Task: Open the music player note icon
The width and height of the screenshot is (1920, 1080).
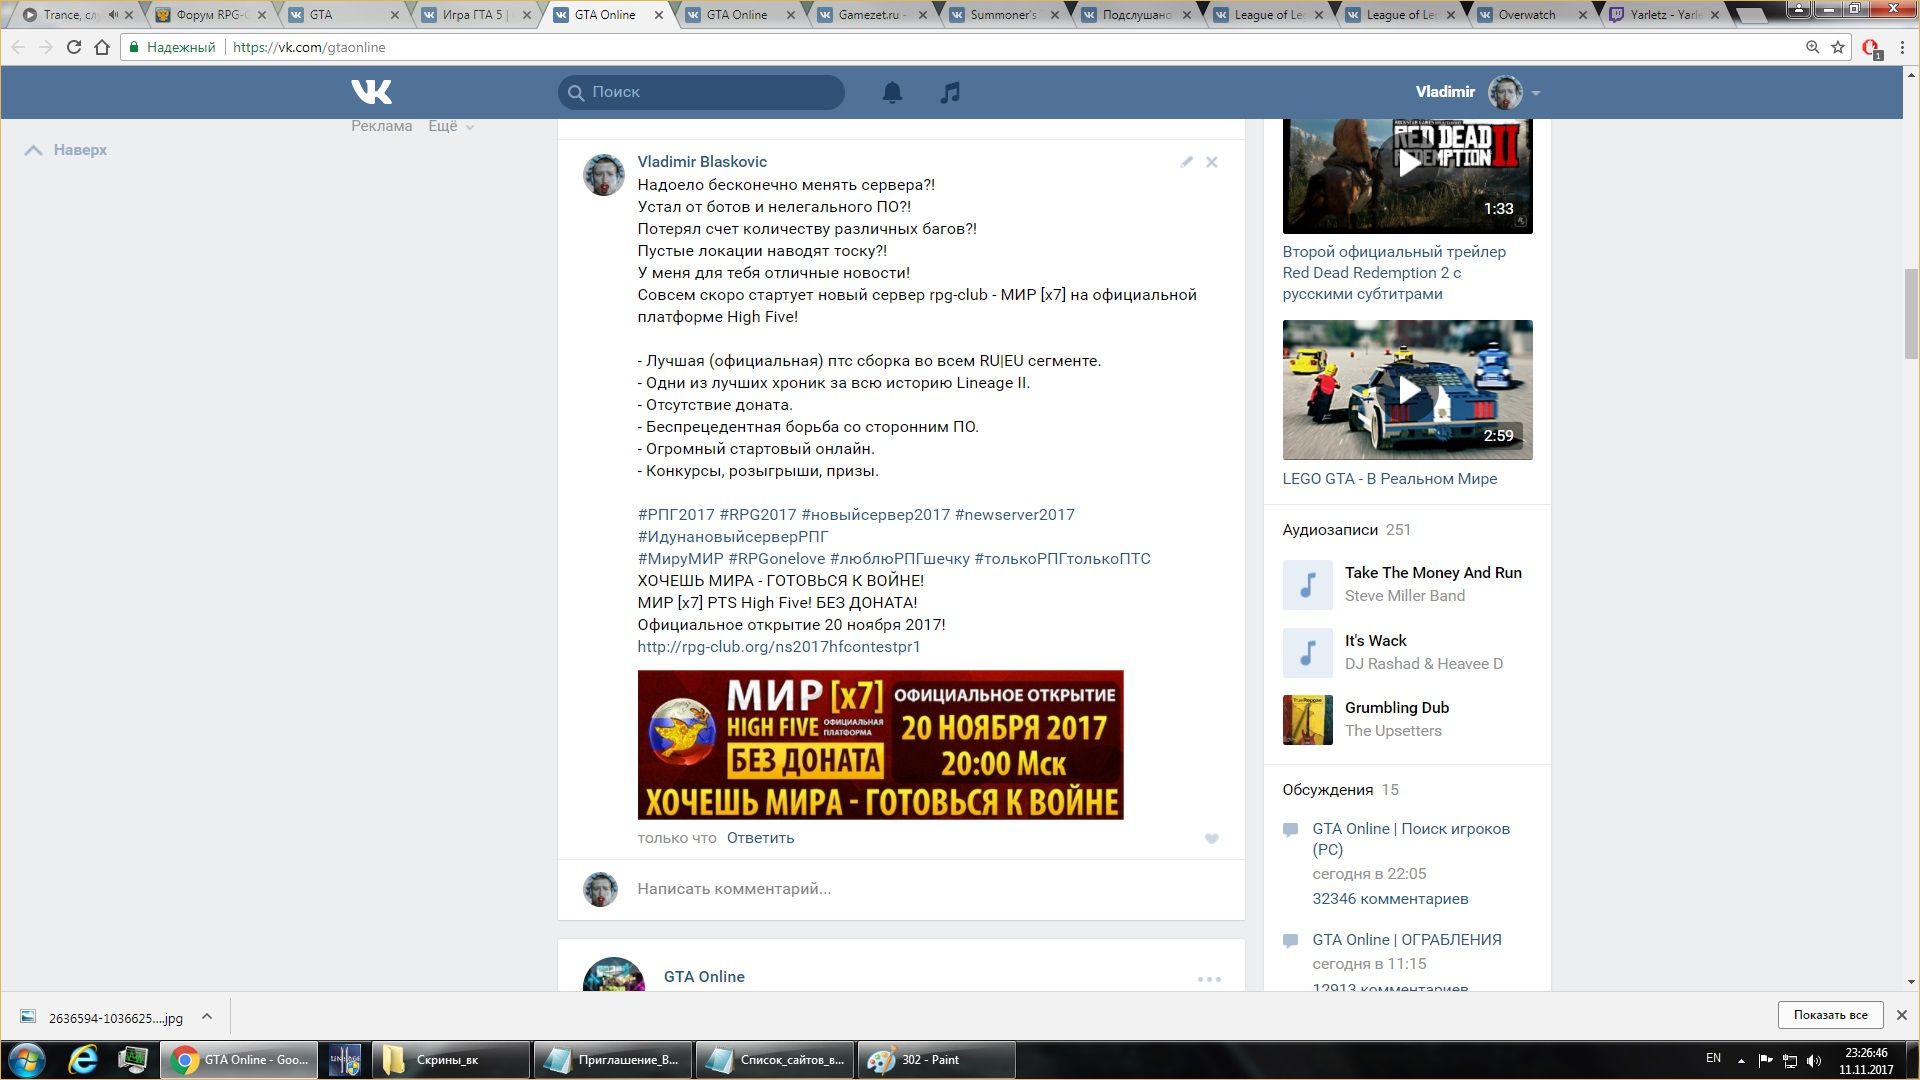Action: (950, 92)
